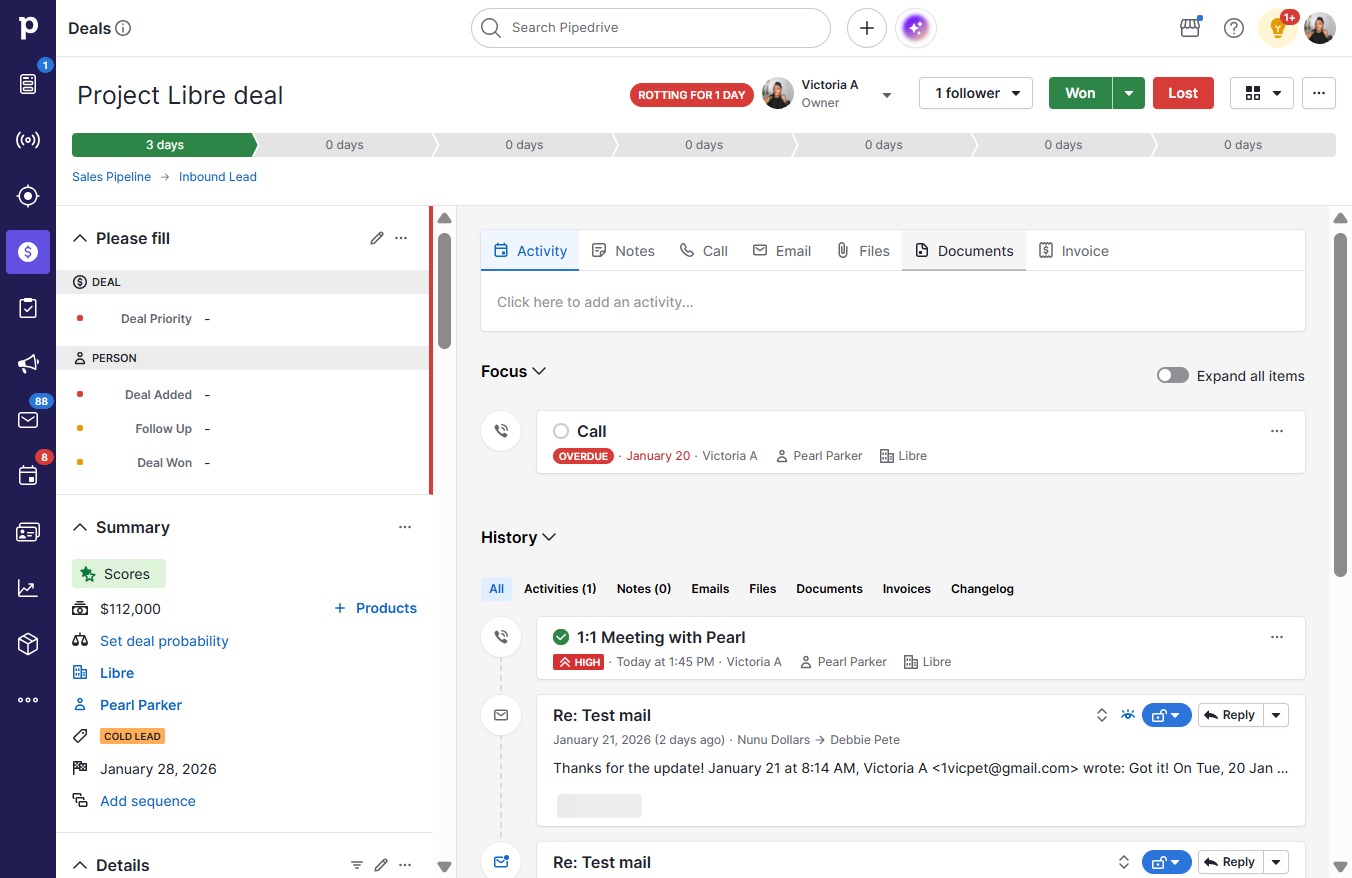Open the Marketplace store icon
The width and height of the screenshot is (1352, 878).
point(1190,28)
